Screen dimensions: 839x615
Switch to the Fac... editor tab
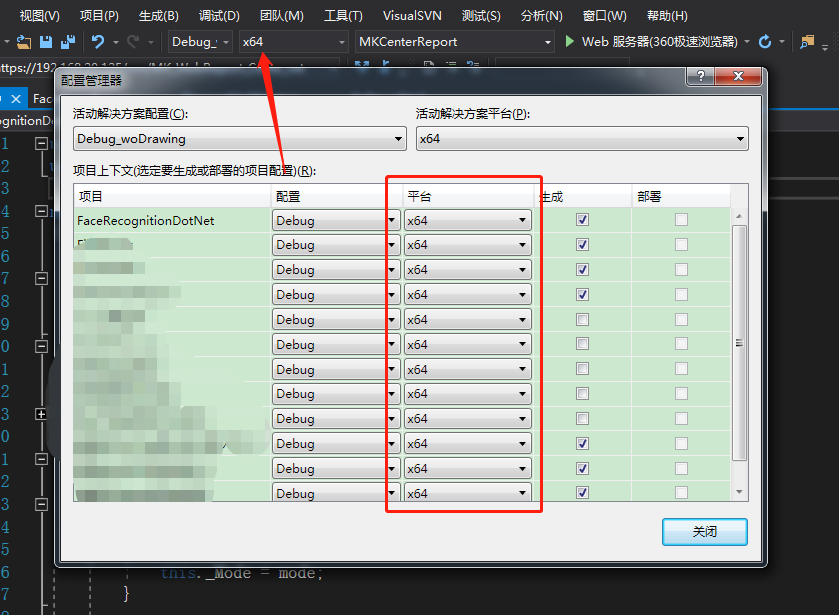42,98
